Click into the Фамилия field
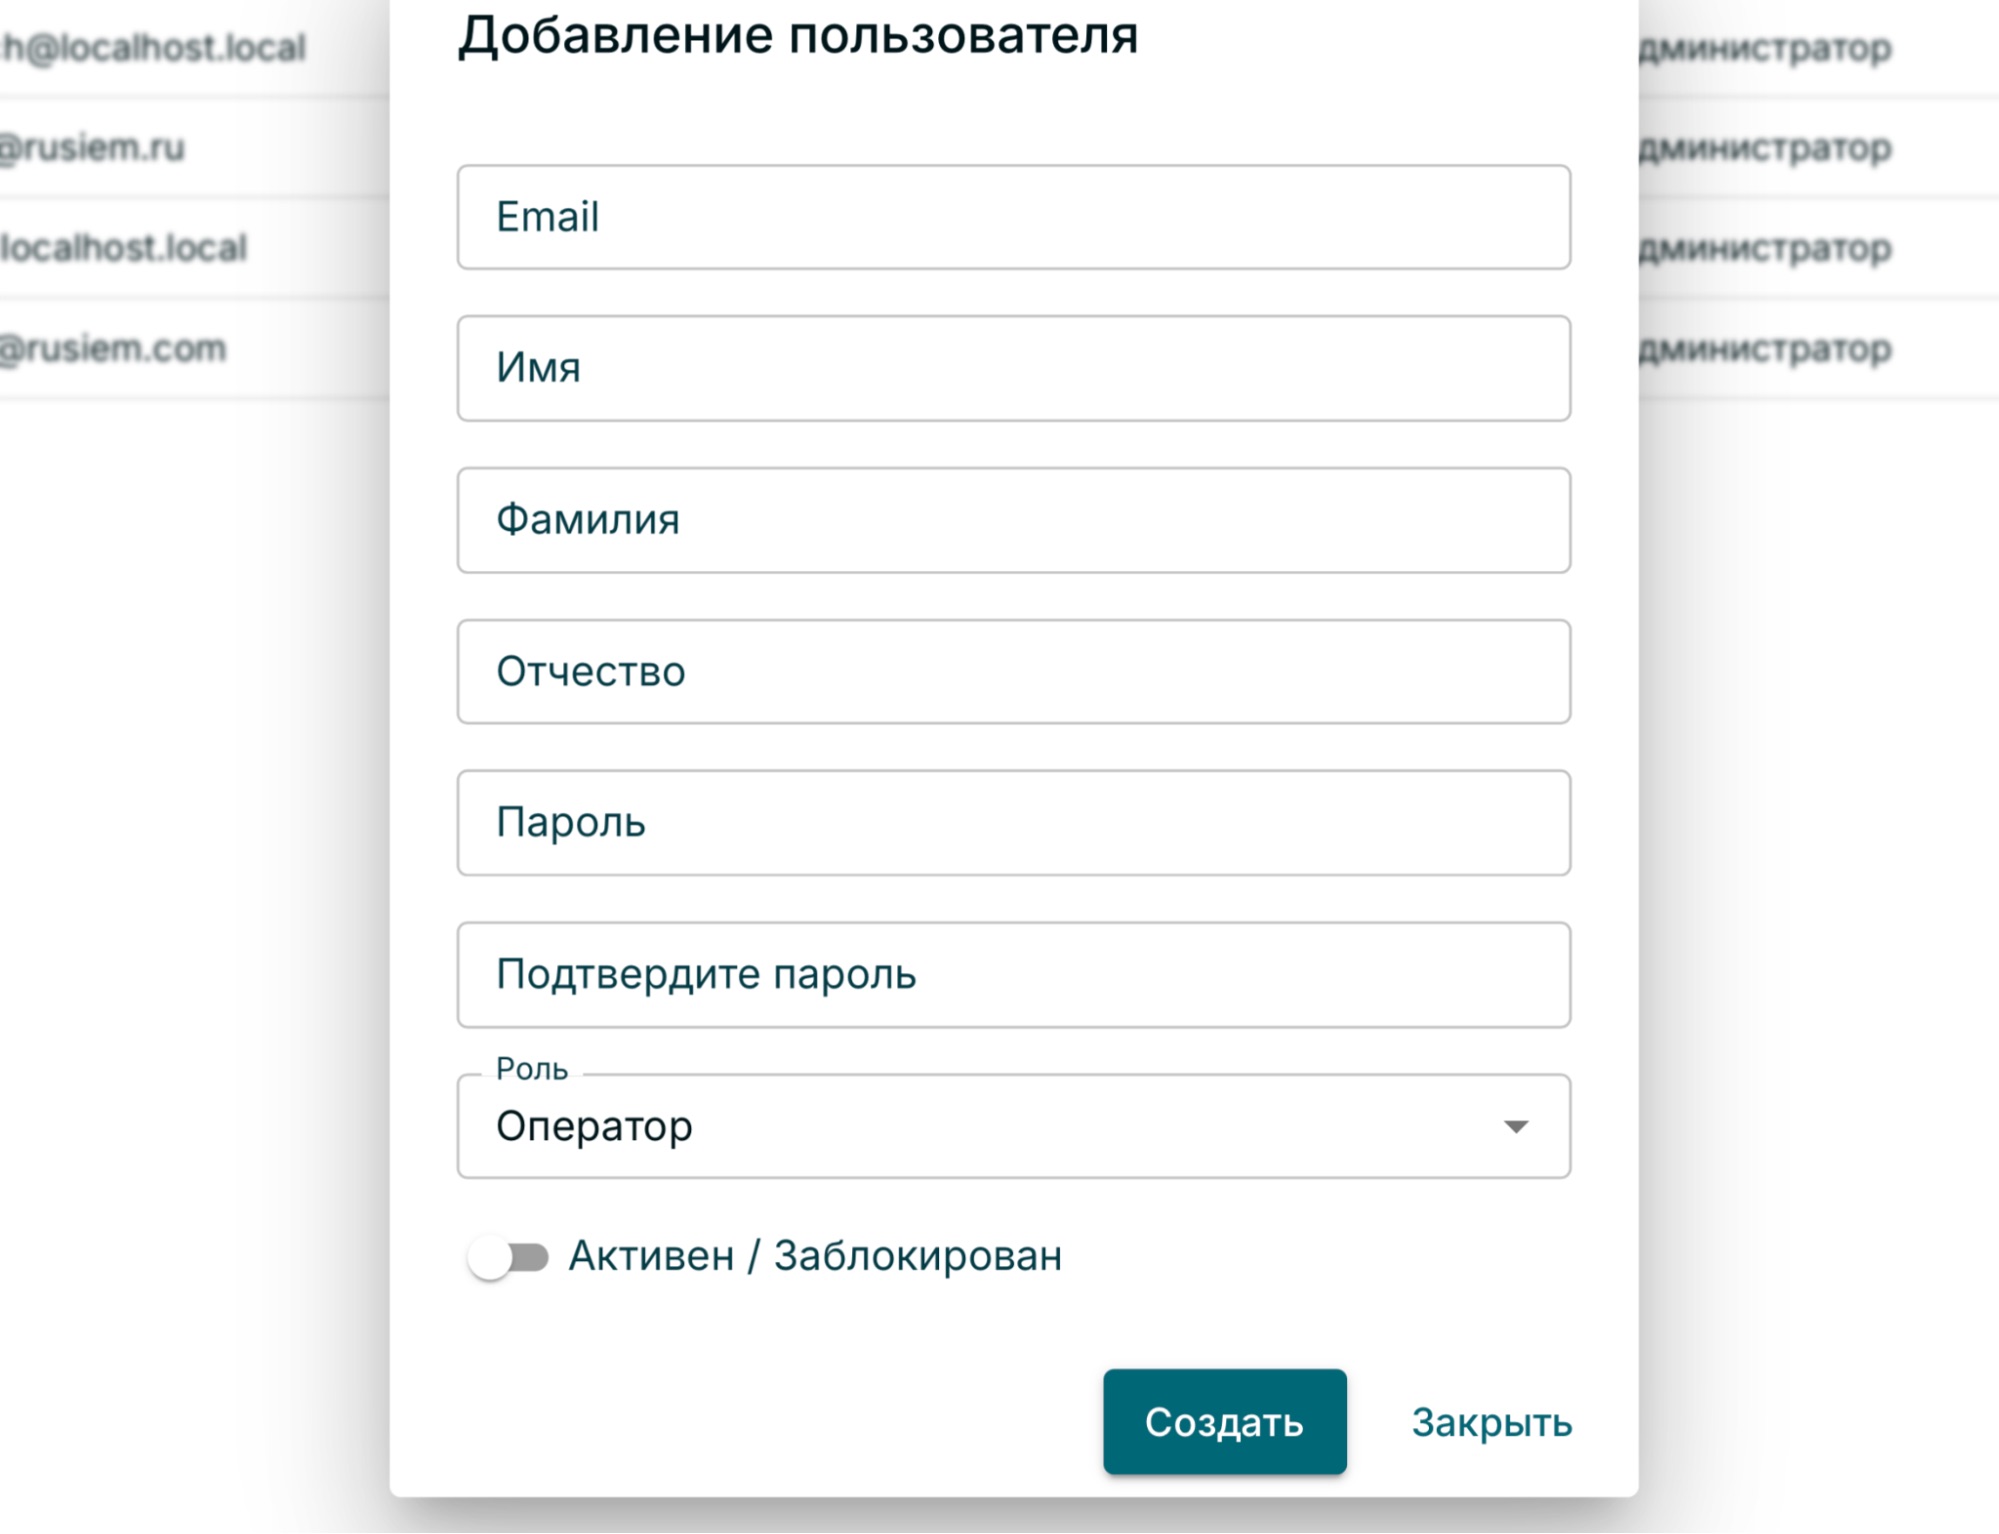Viewport: 1999px width, 1534px height. tap(1013, 520)
